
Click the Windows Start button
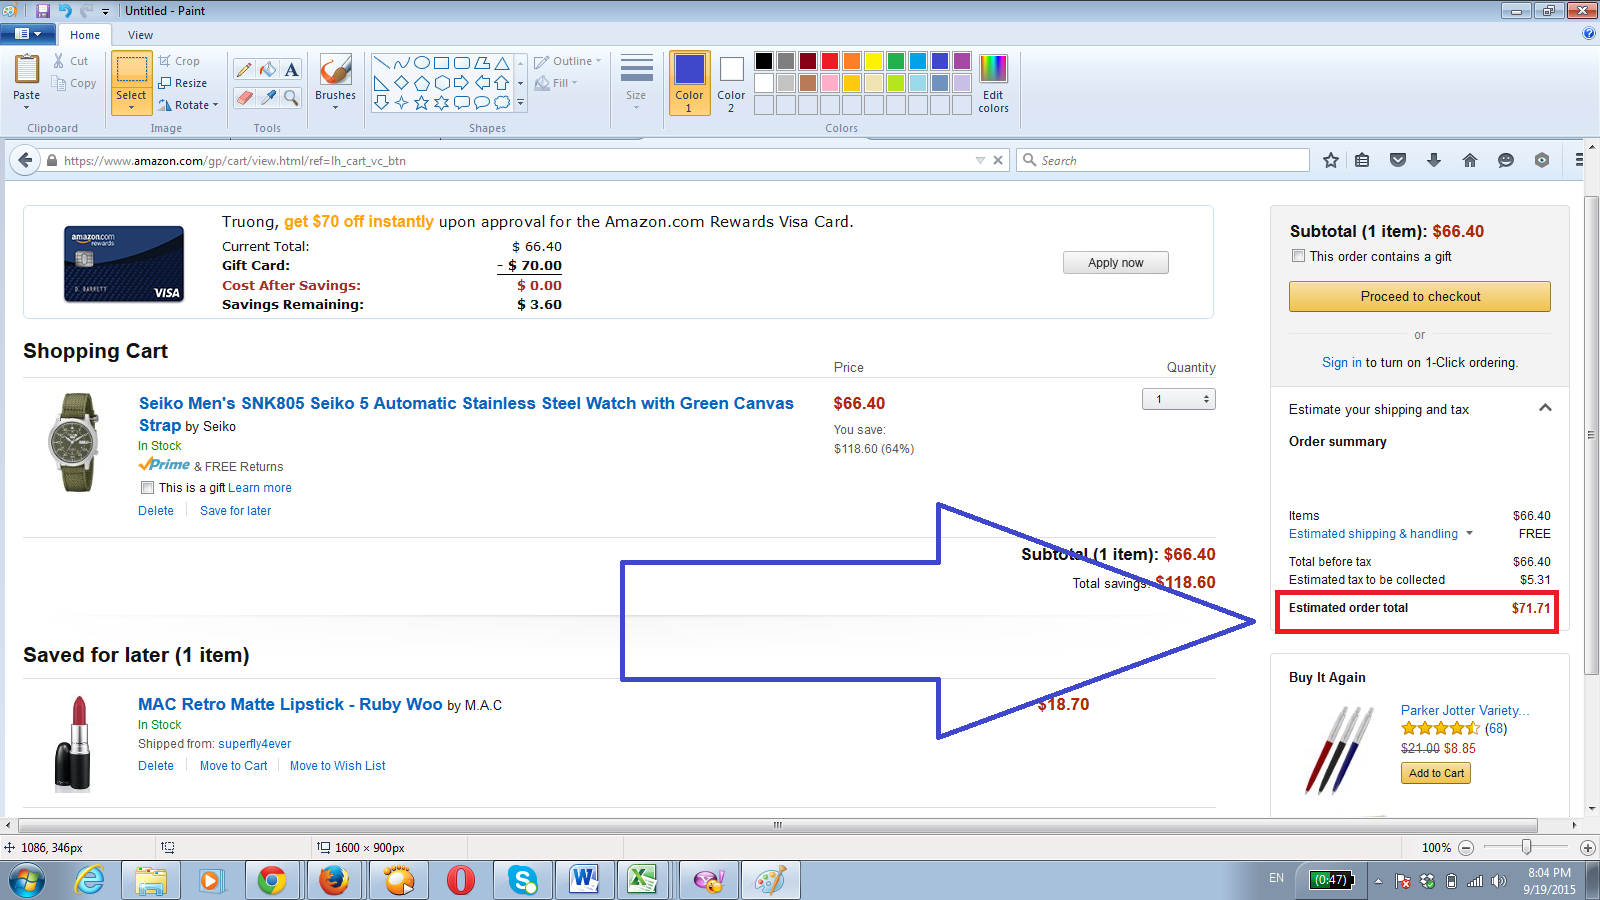[27, 881]
